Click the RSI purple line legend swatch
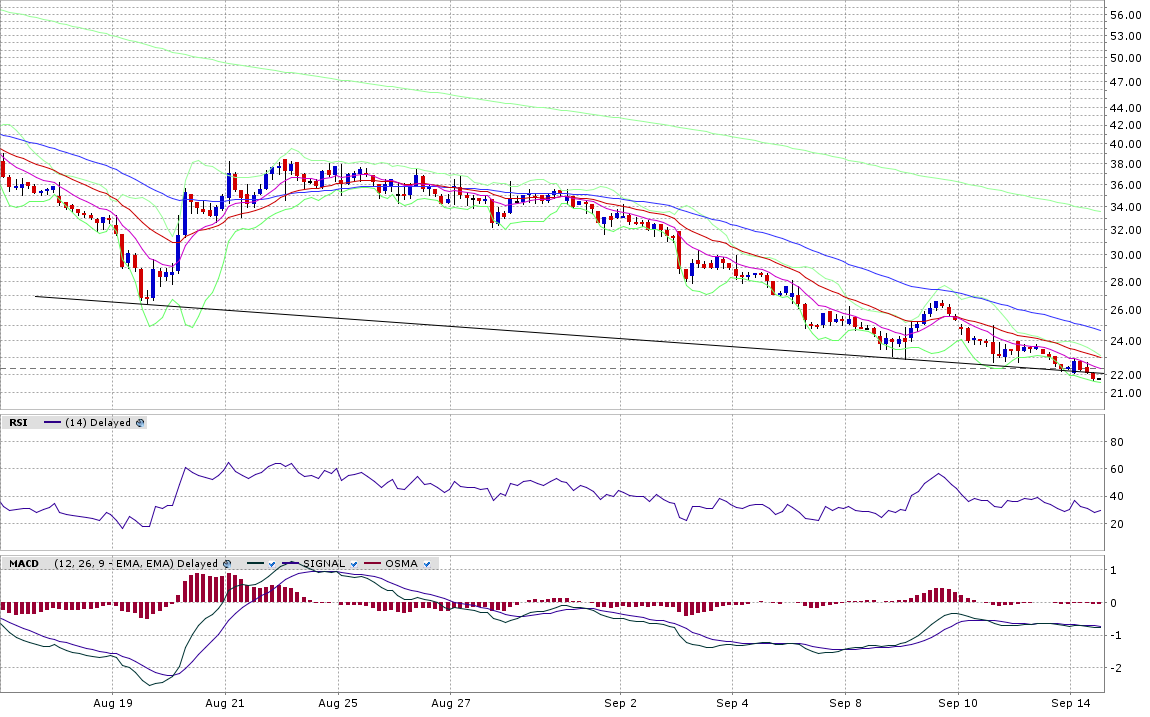Screen dimensions: 1150x717 [53, 423]
